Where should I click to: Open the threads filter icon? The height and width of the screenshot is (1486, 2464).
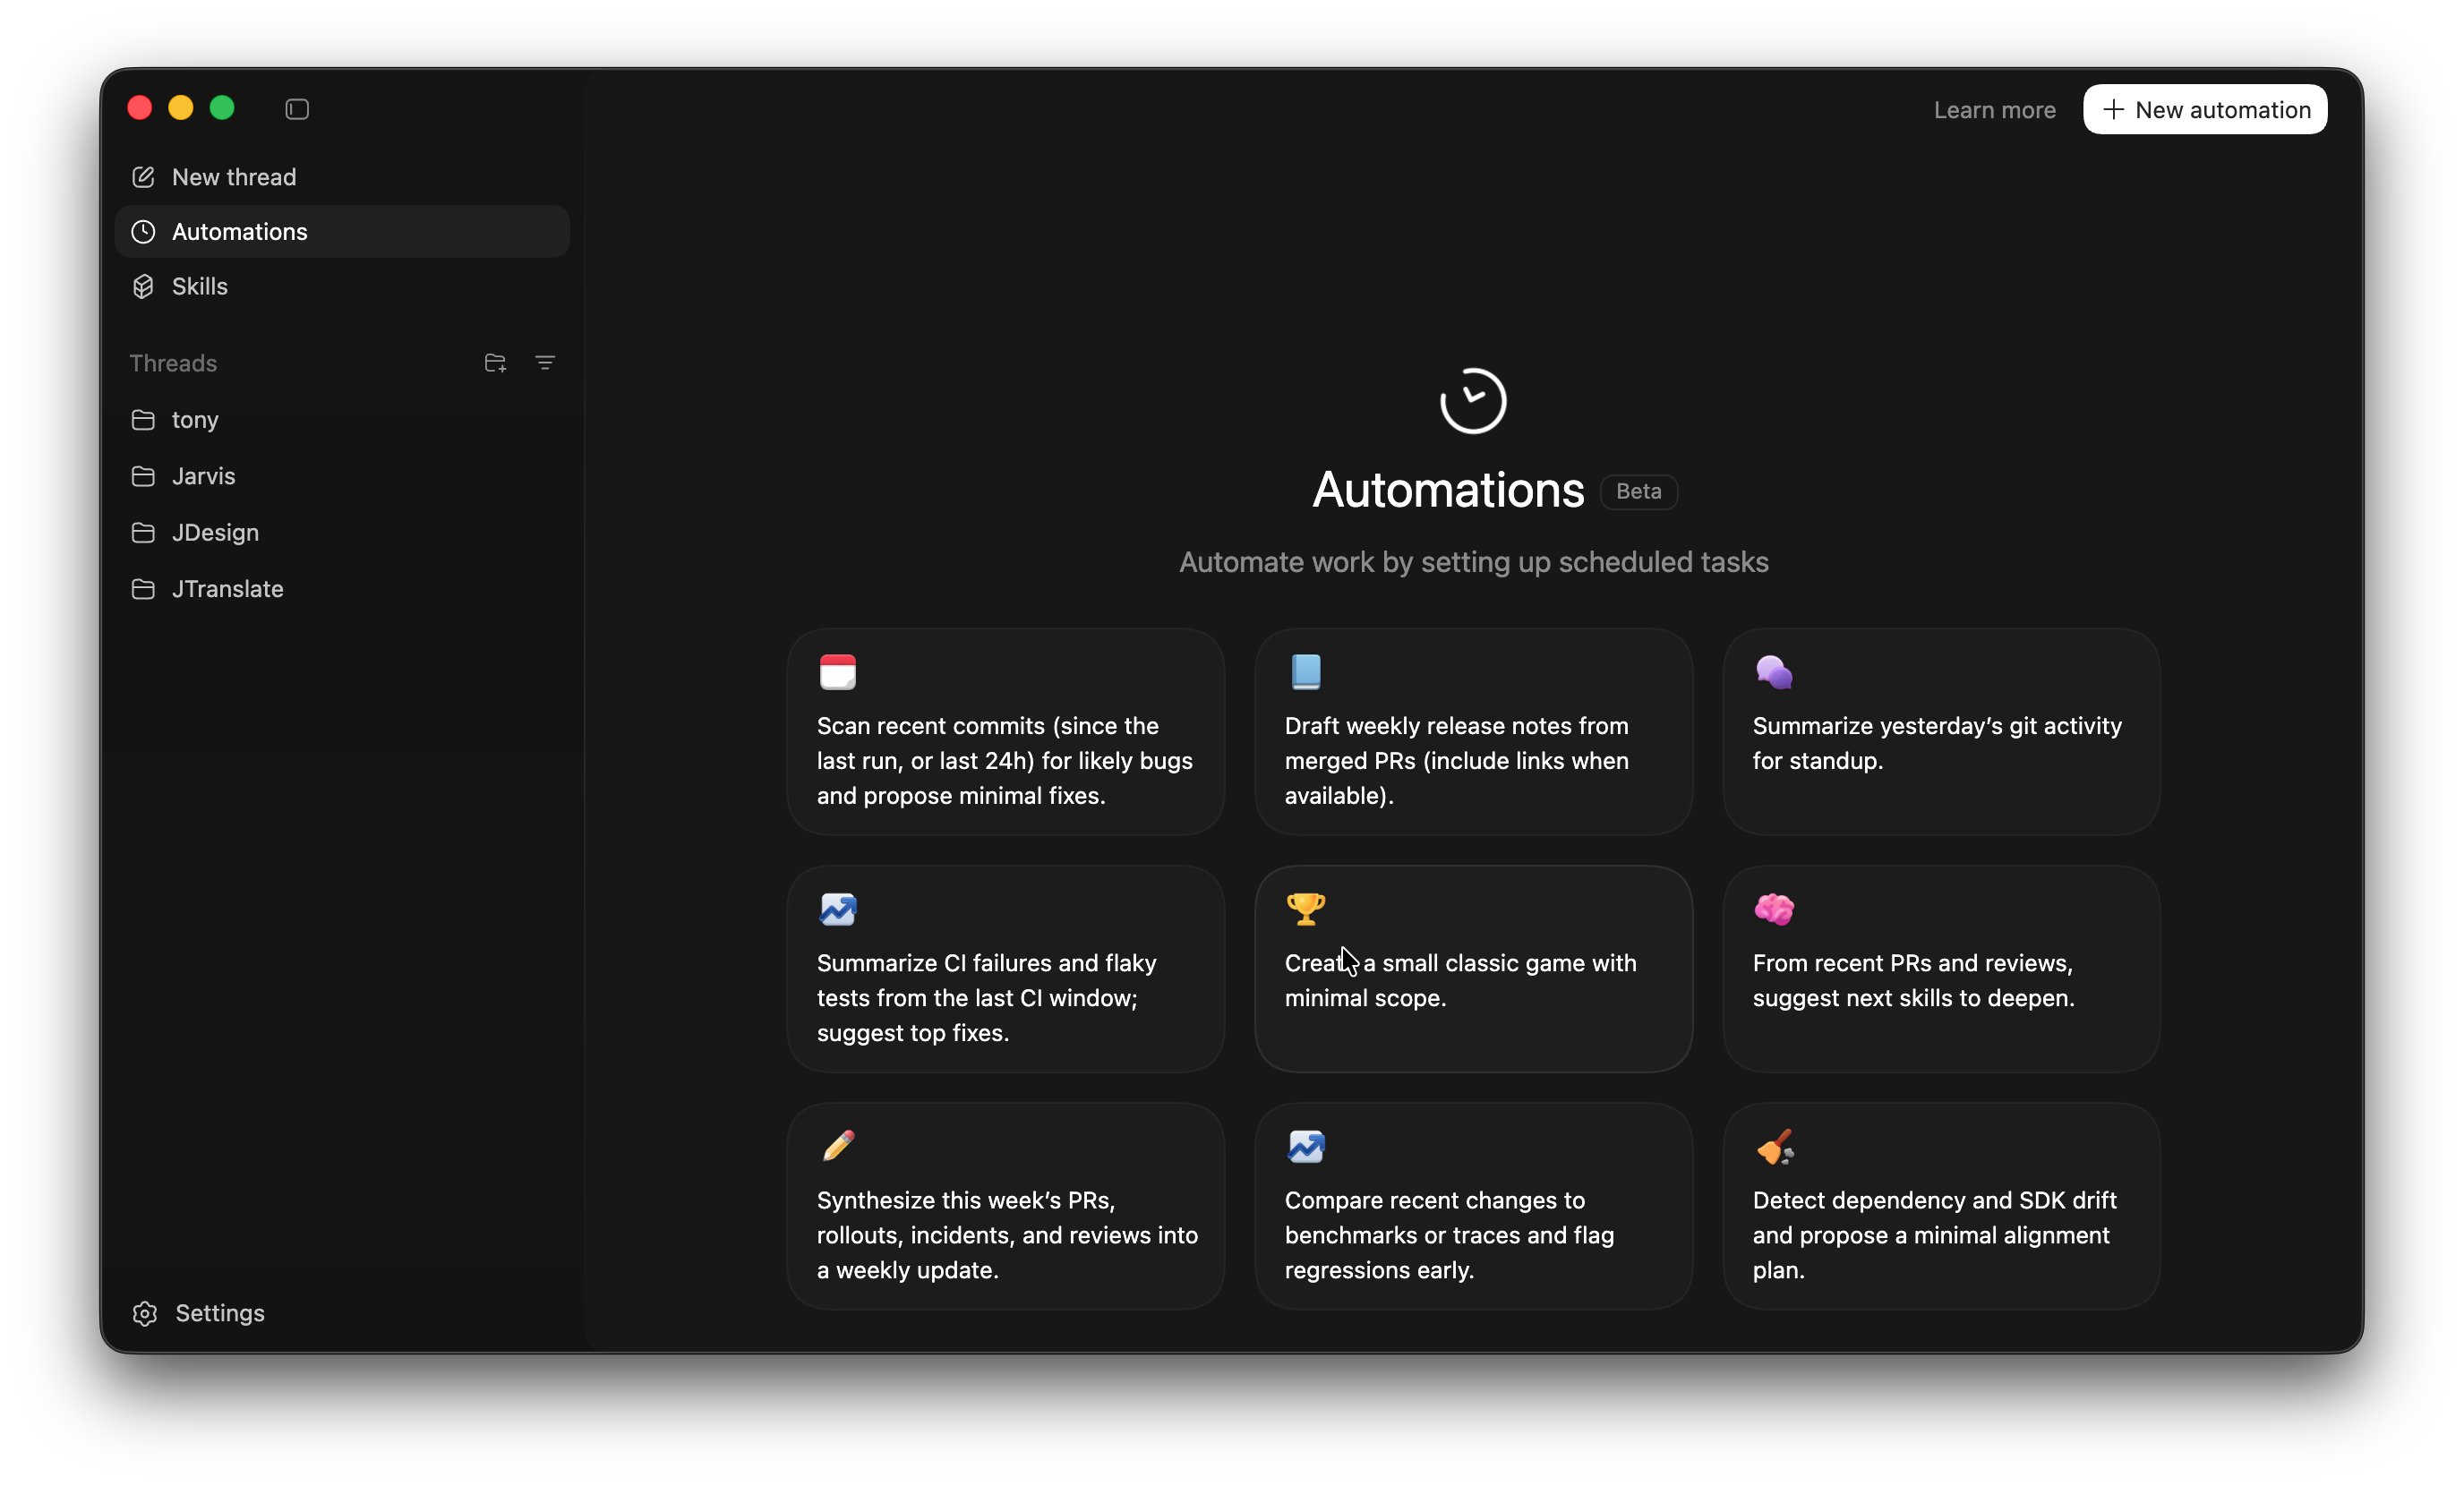click(x=545, y=363)
